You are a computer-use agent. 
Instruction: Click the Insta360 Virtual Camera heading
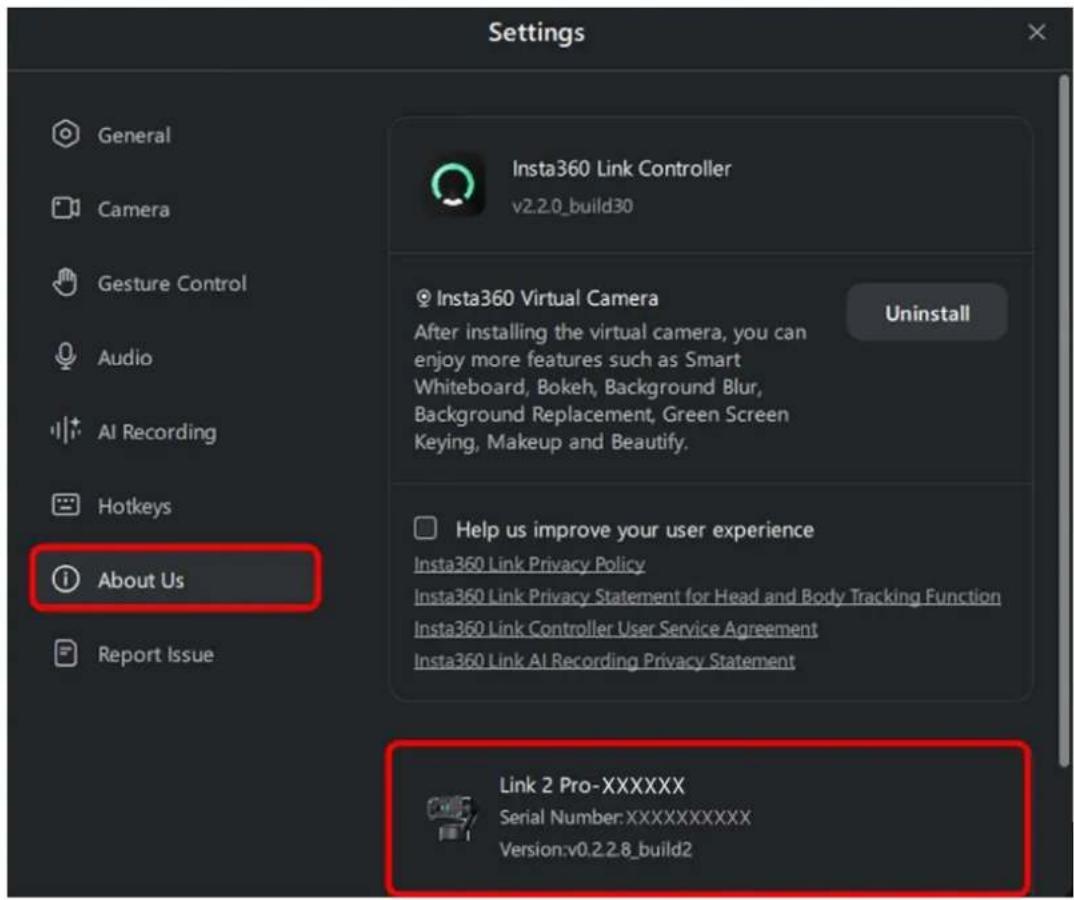tap(547, 298)
